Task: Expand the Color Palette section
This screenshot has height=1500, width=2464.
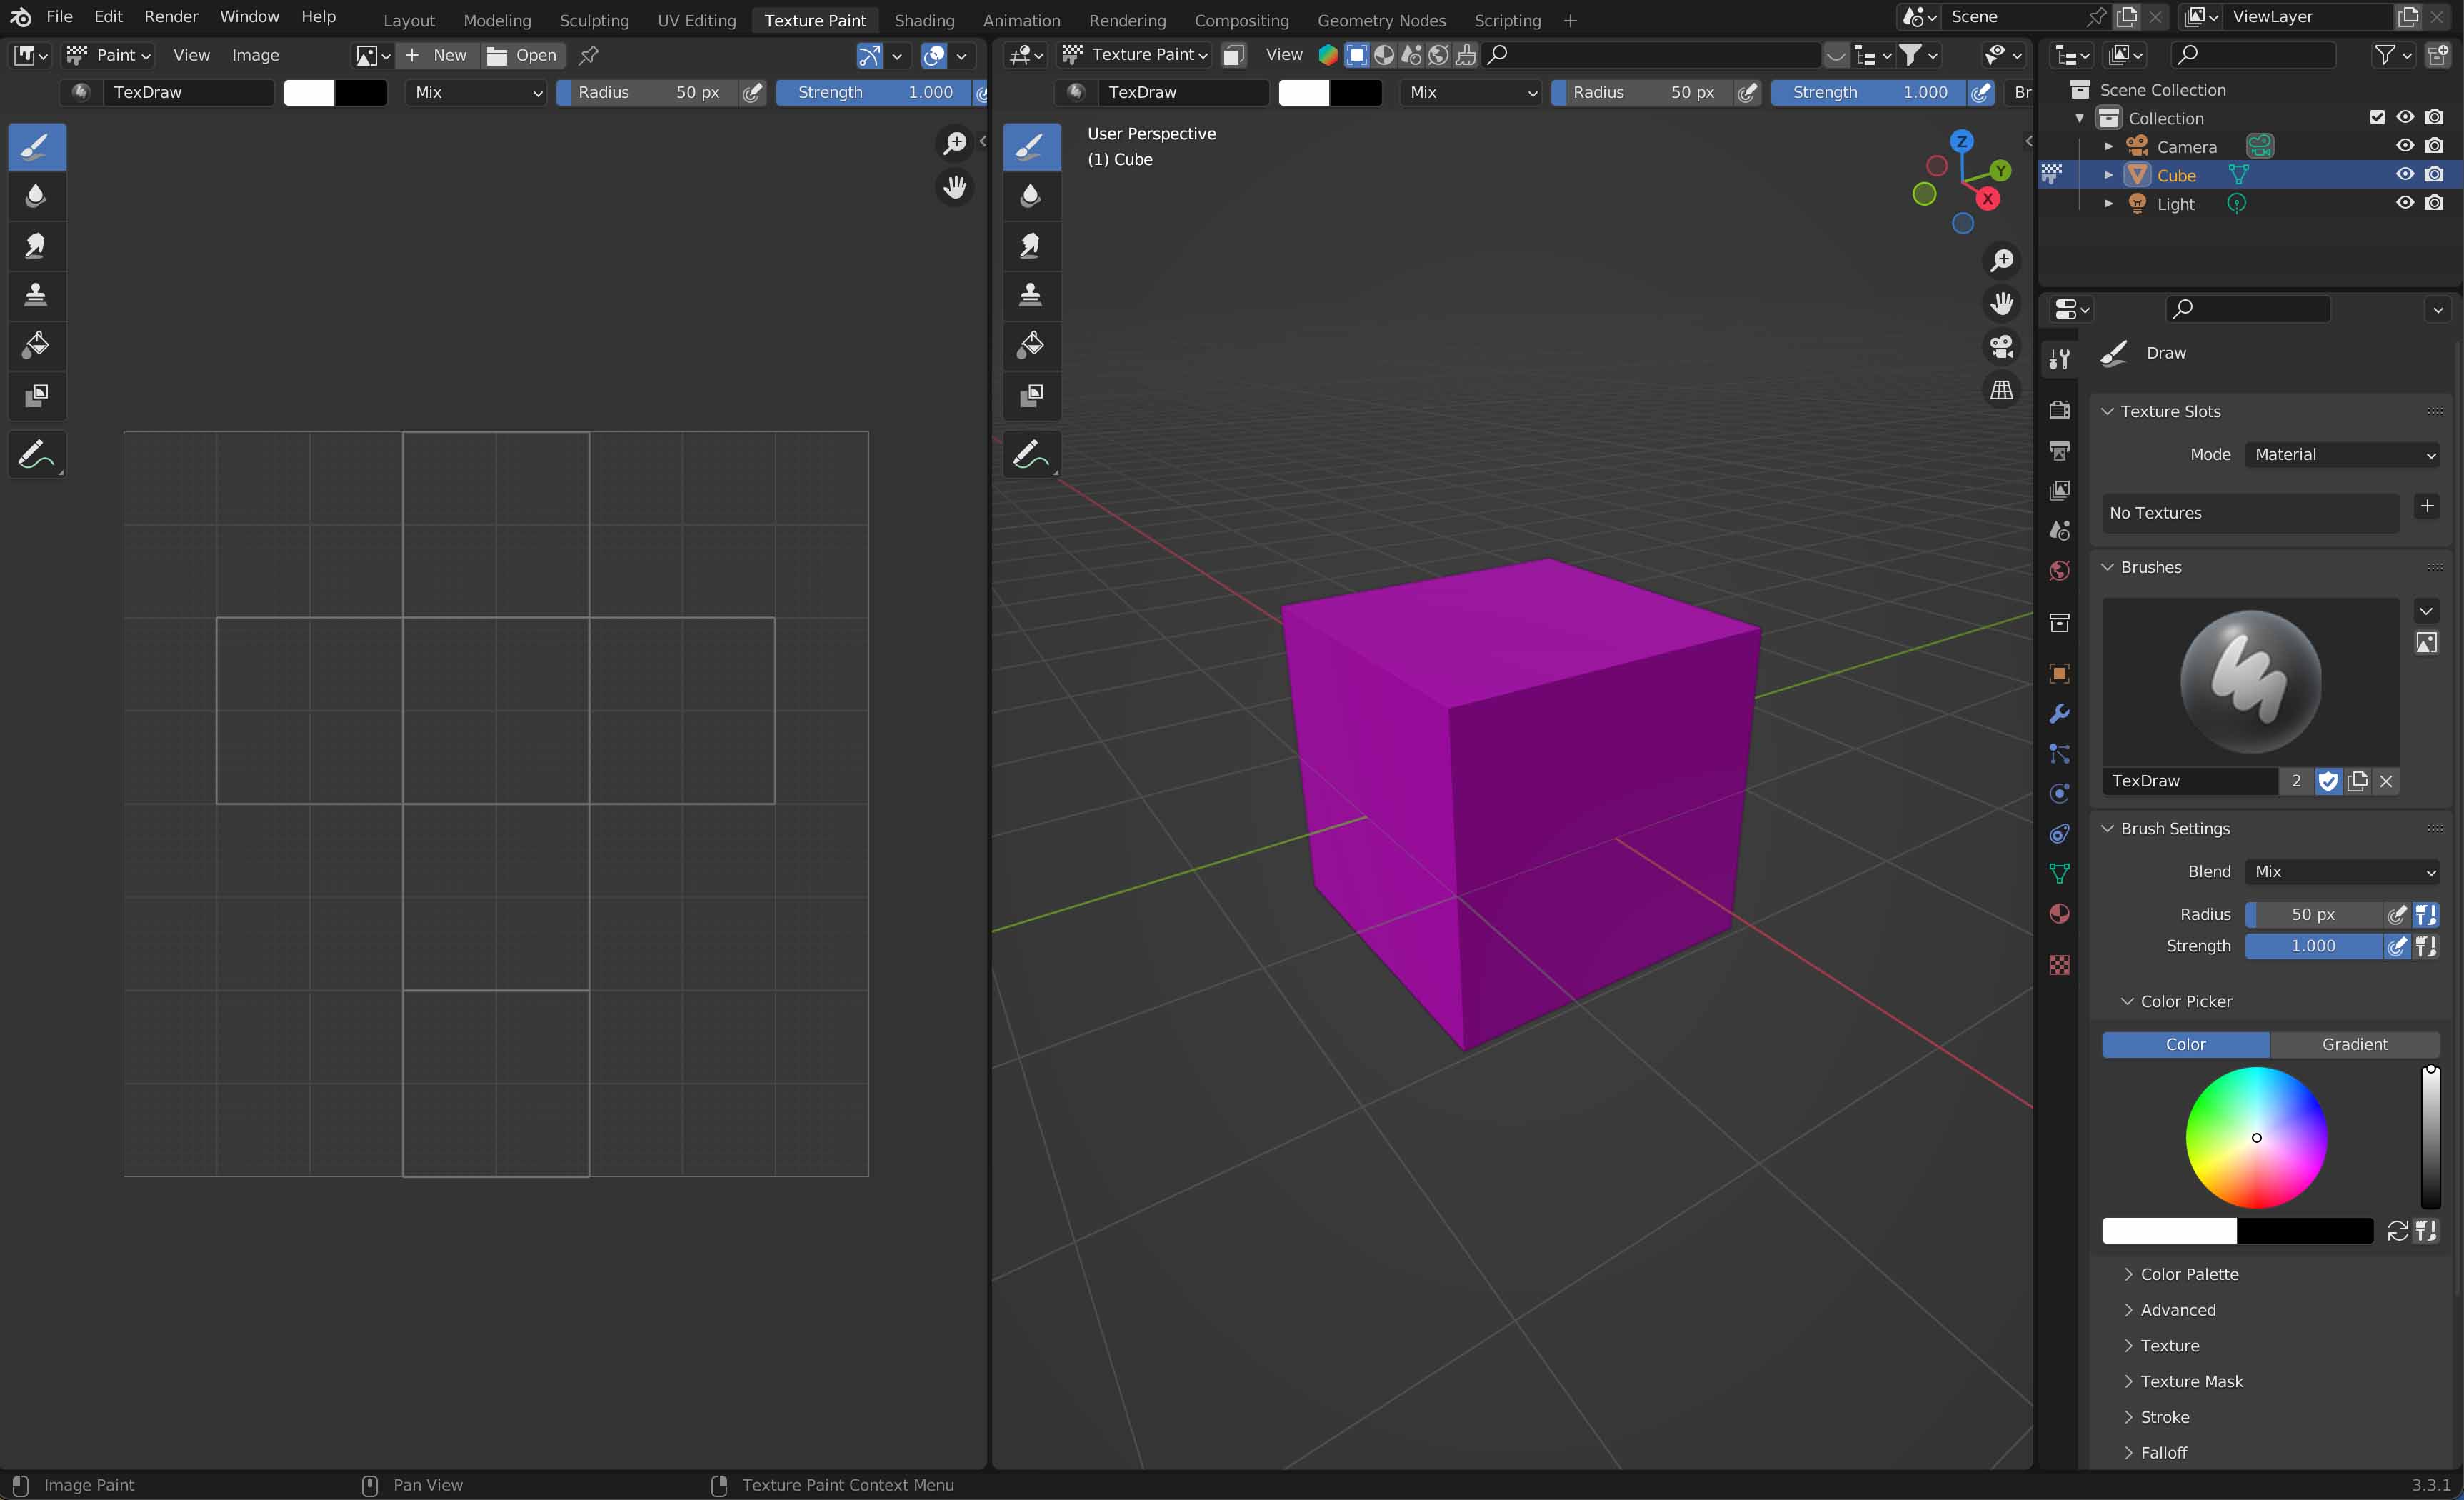Action: click(2189, 1274)
